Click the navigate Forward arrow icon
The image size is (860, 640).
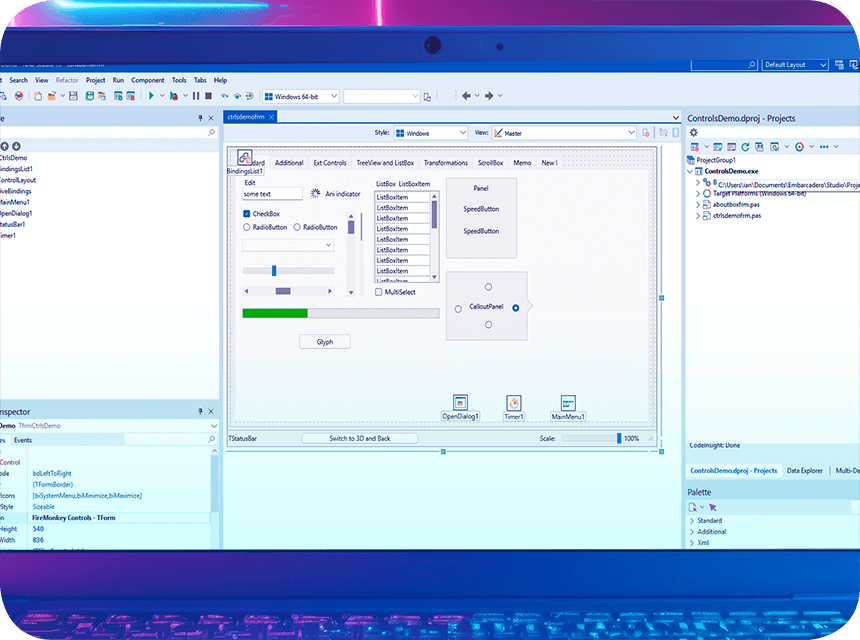coord(489,96)
